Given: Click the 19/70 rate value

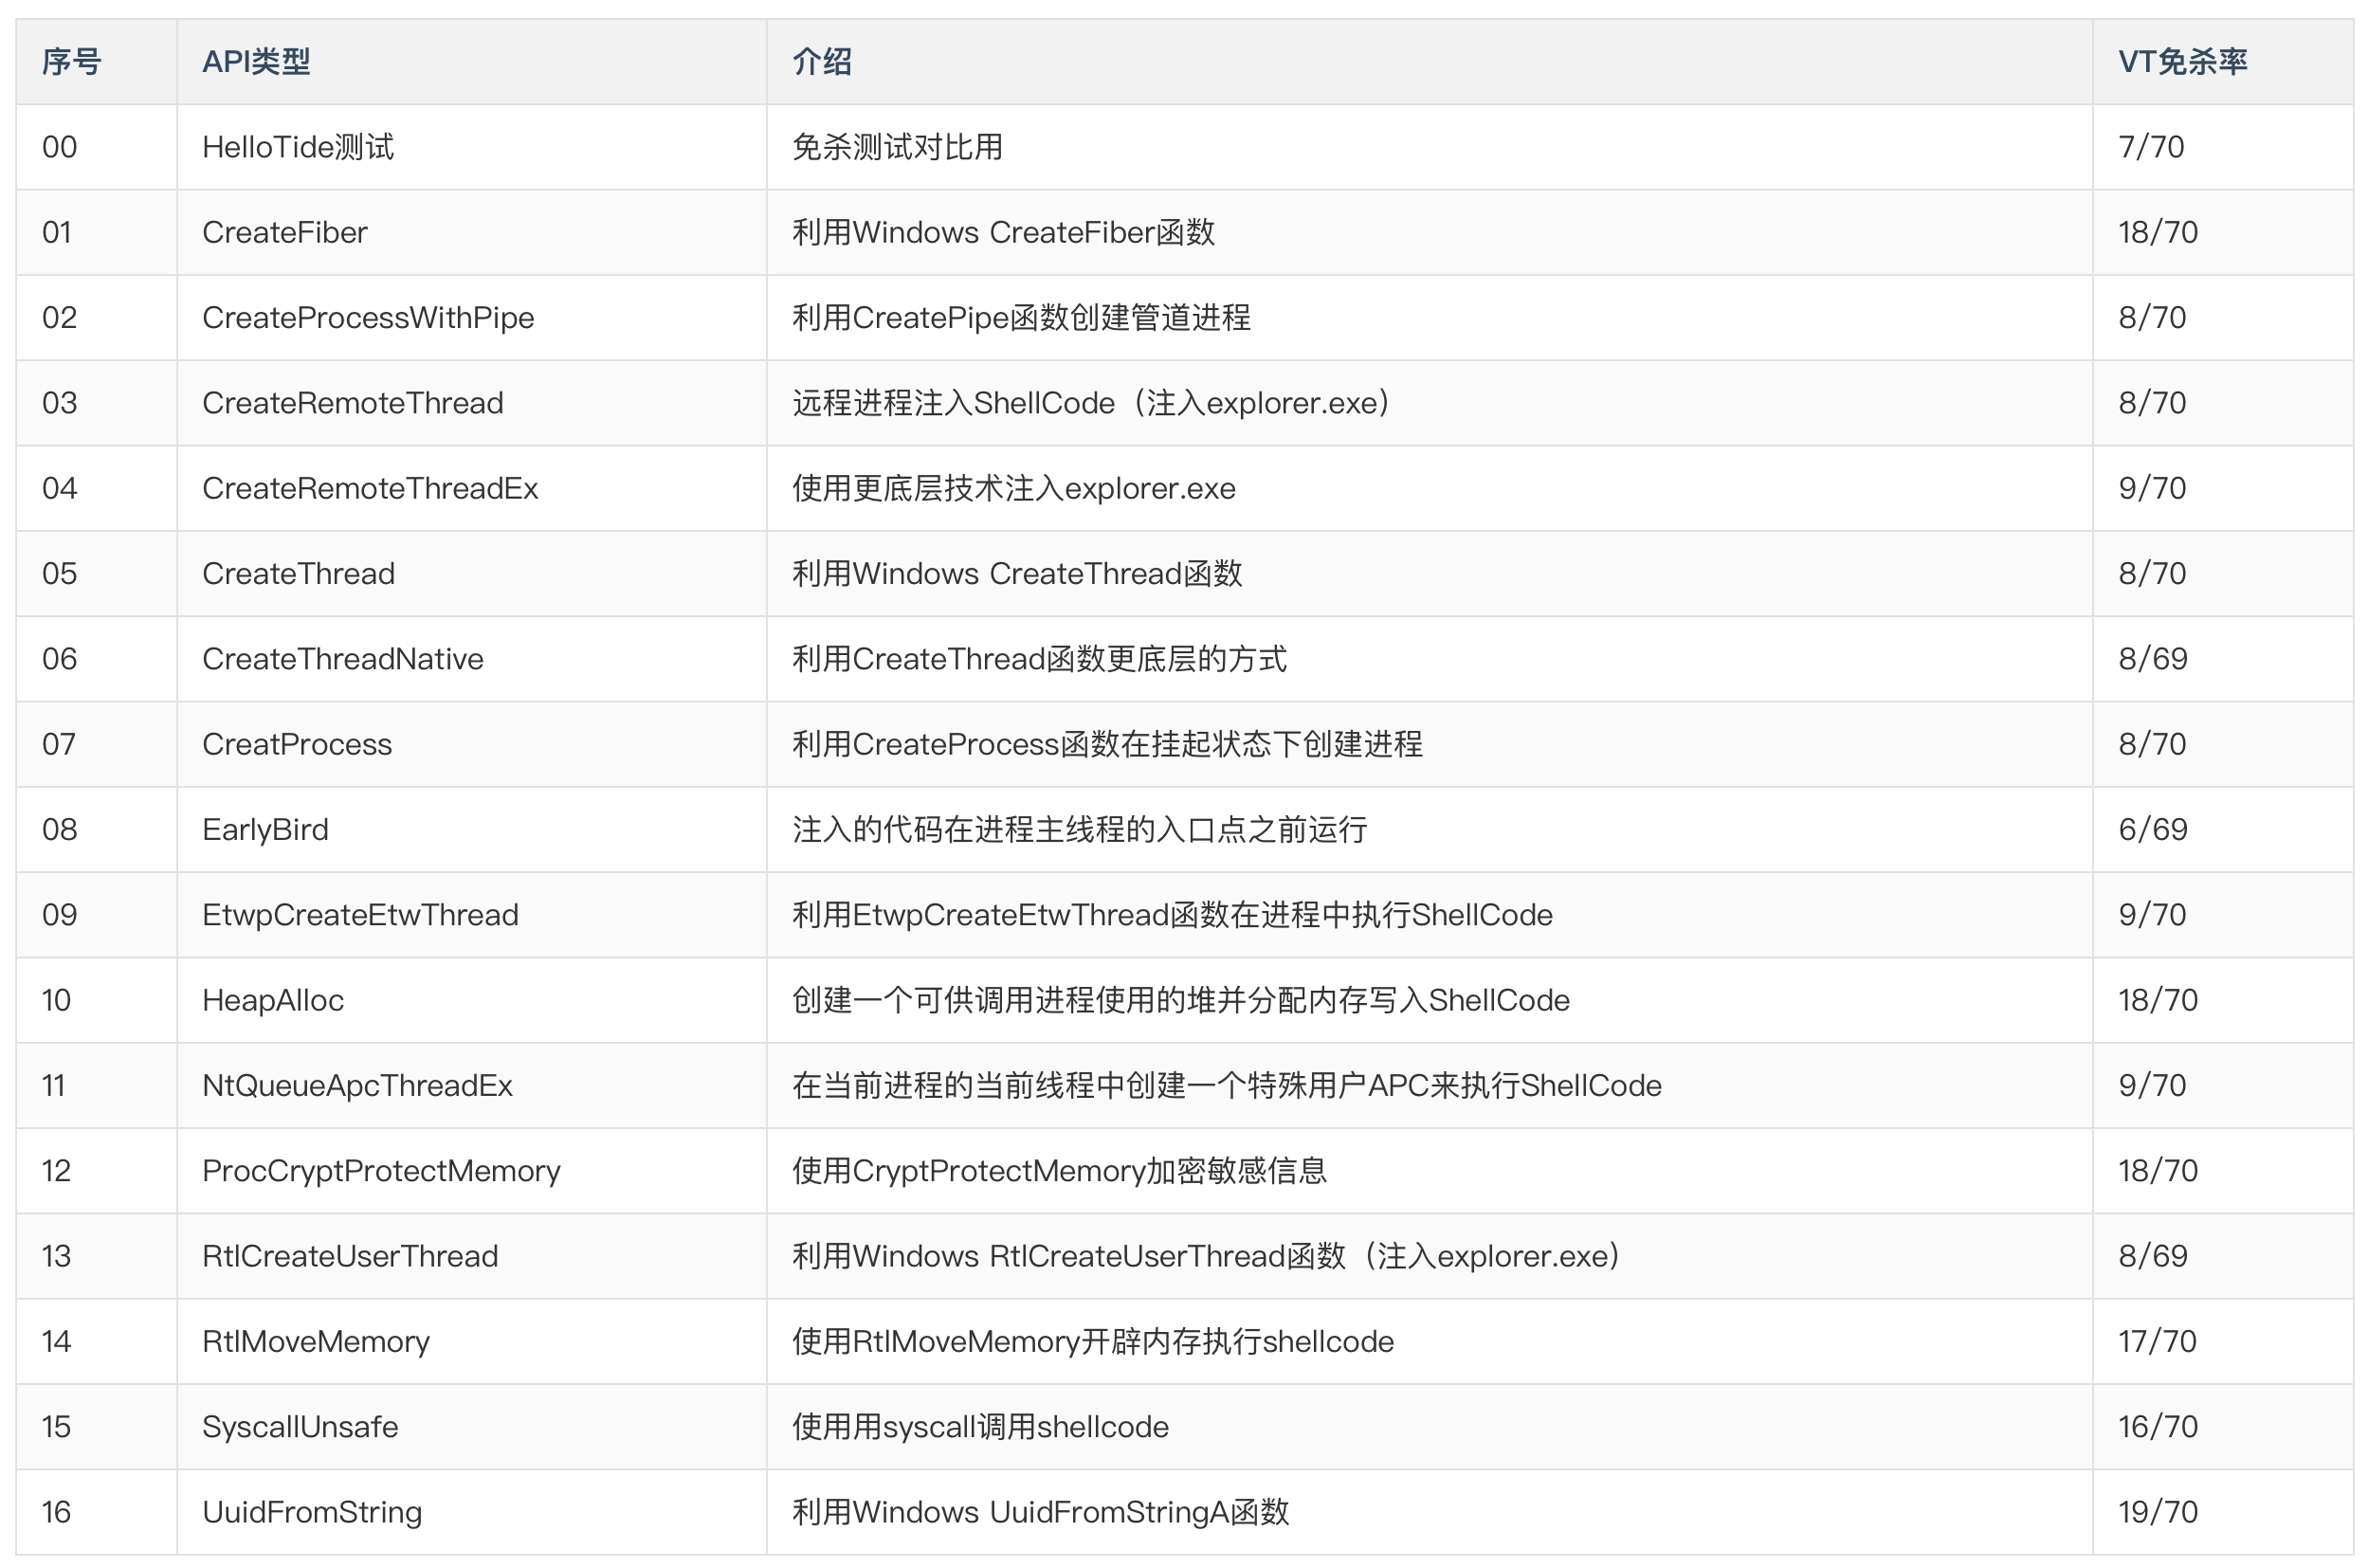Looking at the screenshot, I should pyautogui.click(x=2157, y=1512).
